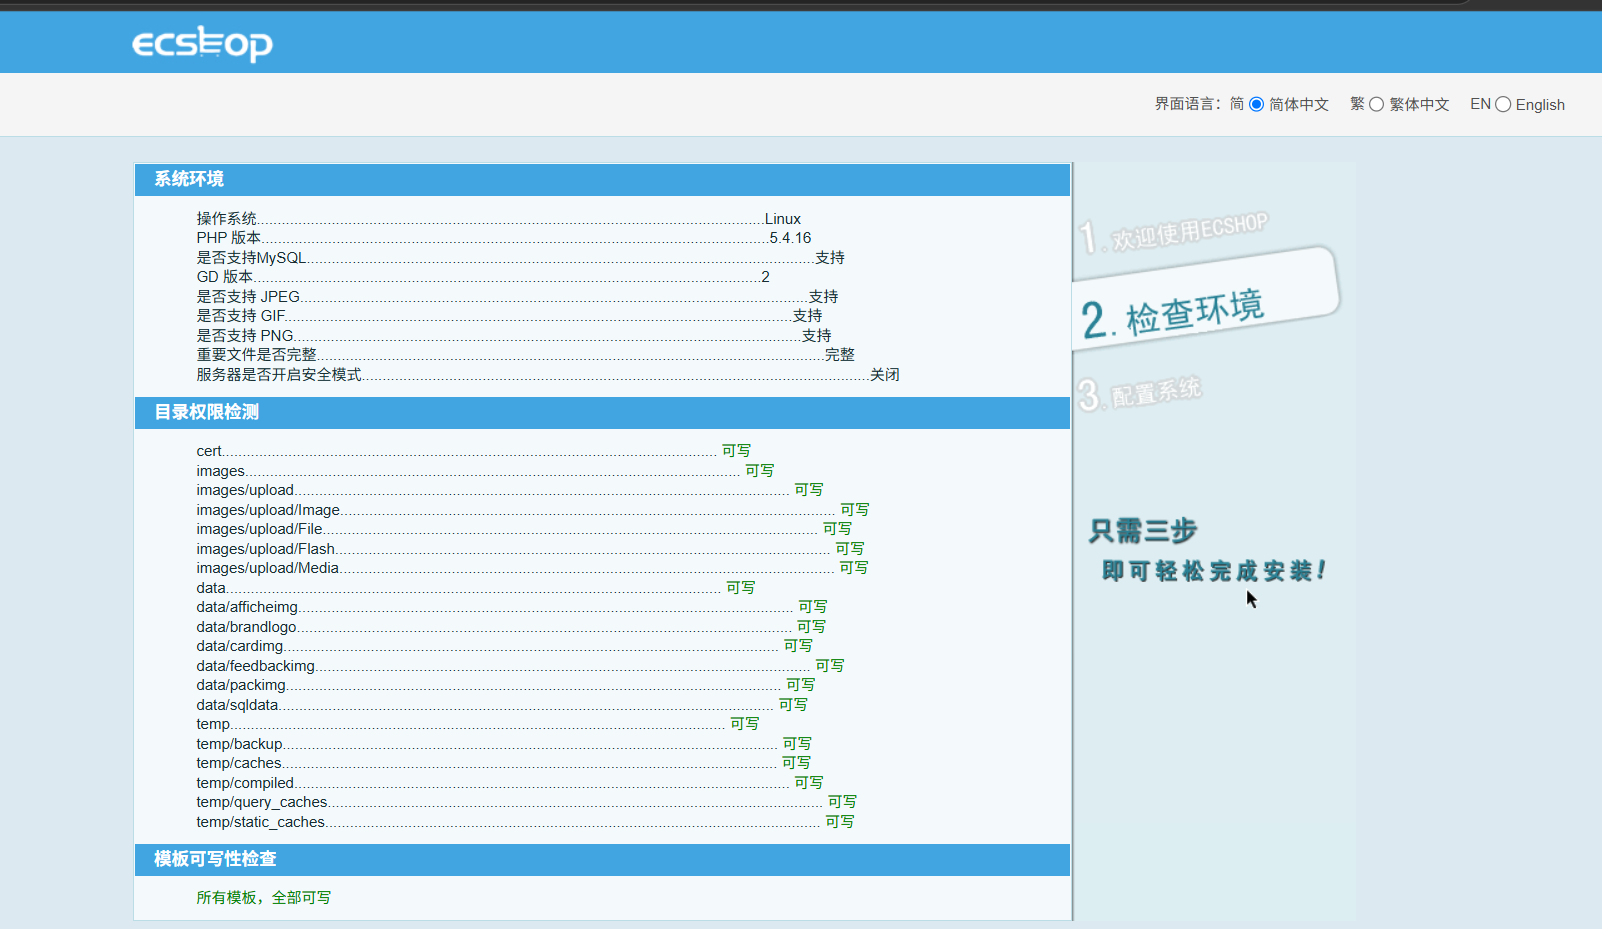1602x929 pixels.
Task: Click the ECShop logo in header
Action: 202,43
